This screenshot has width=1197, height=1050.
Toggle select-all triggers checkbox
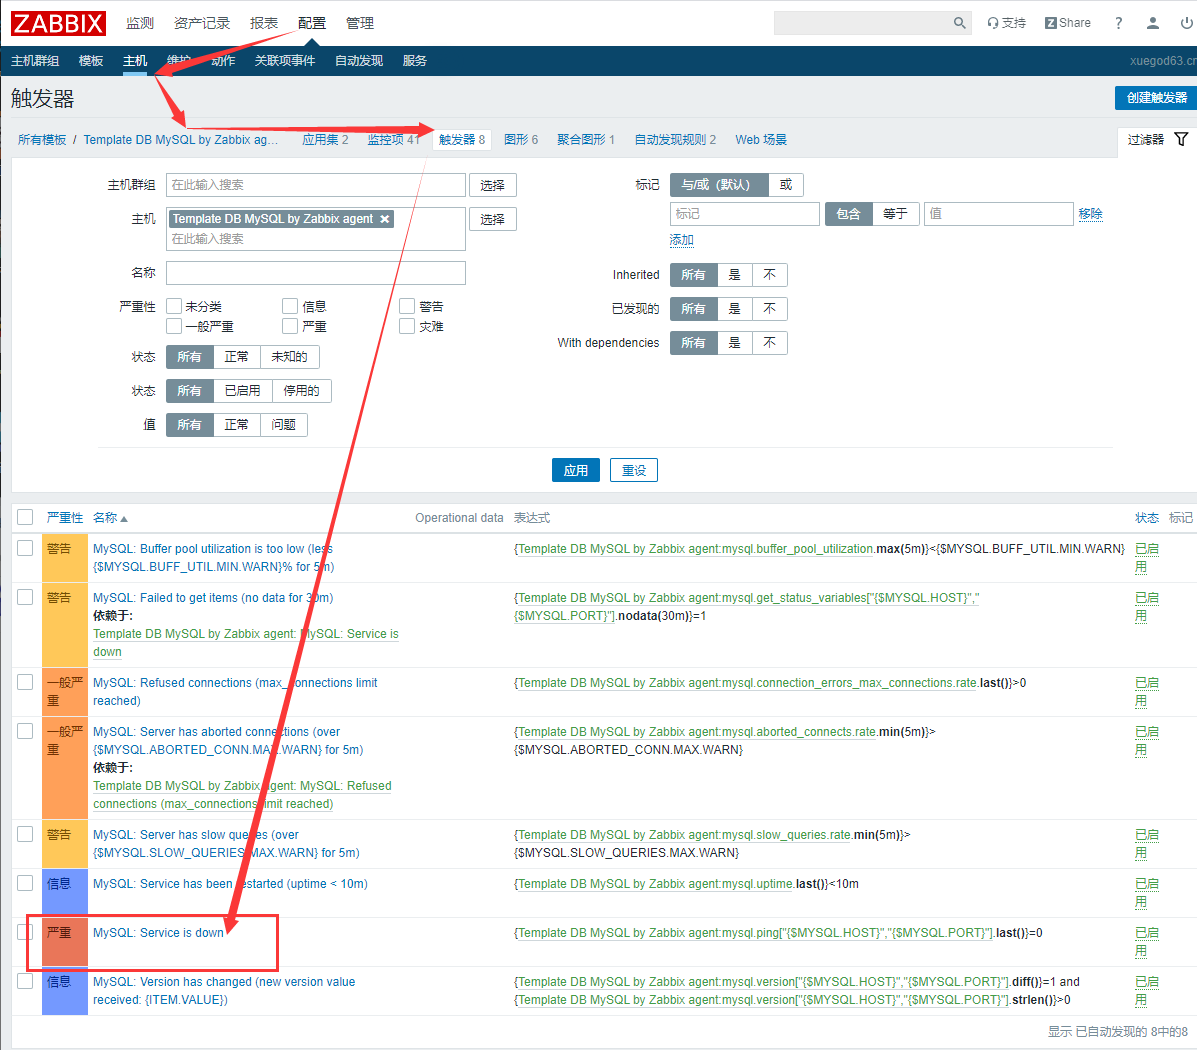click(x=25, y=517)
